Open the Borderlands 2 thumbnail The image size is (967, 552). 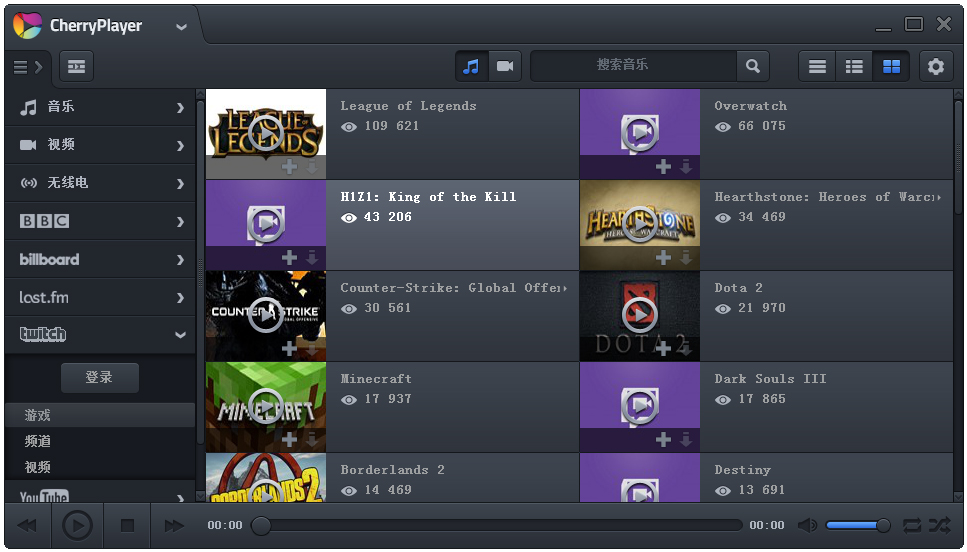pyautogui.click(x=266, y=478)
